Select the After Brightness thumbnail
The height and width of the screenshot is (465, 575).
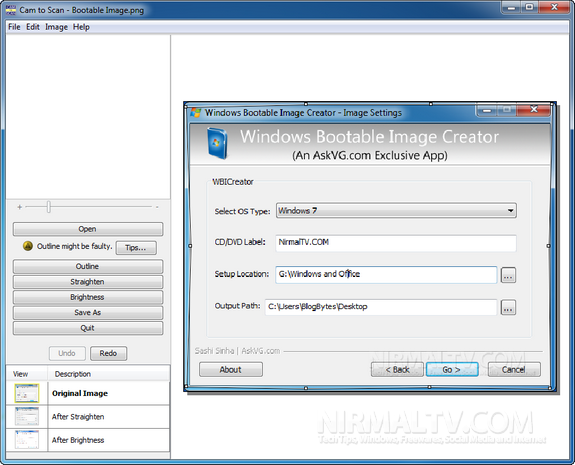(27, 440)
